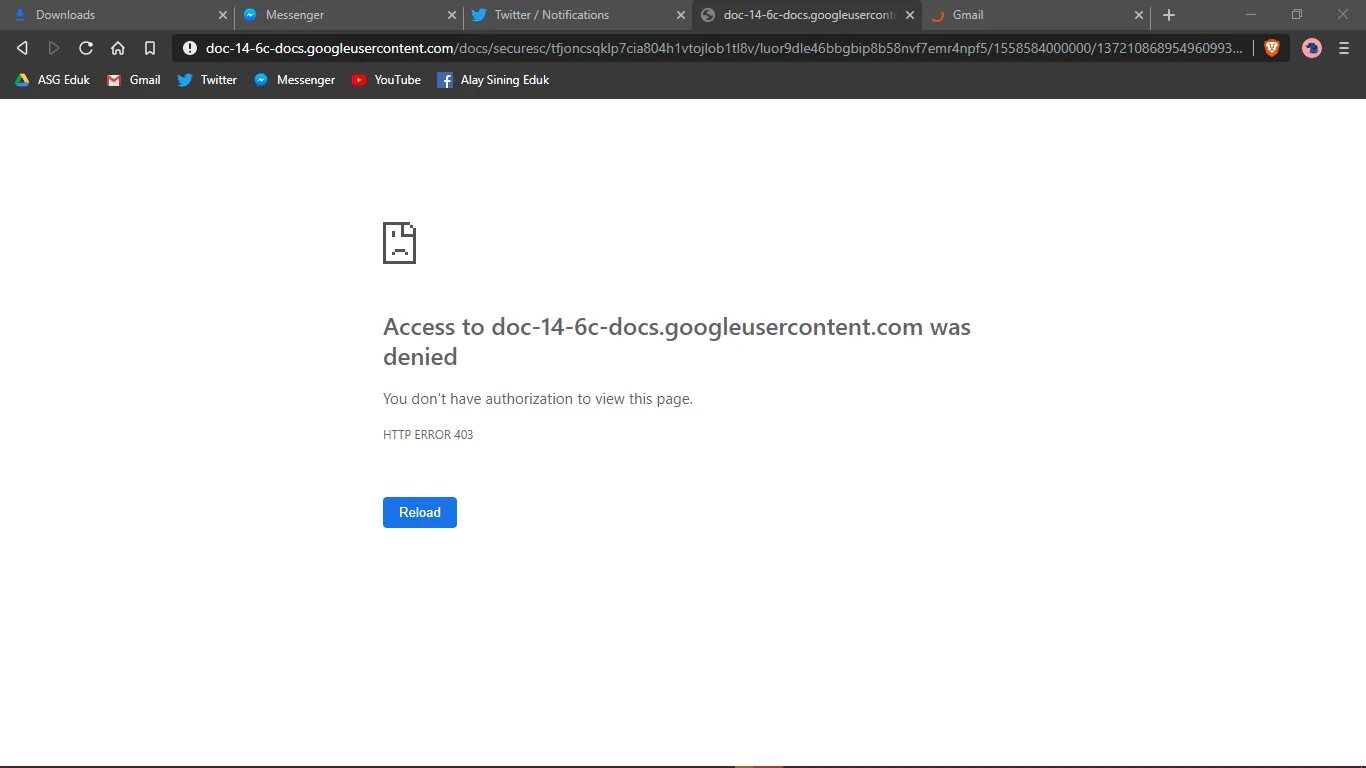Click the HTTP ERROR 403 text

pyautogui.click(x=428, y=435)
